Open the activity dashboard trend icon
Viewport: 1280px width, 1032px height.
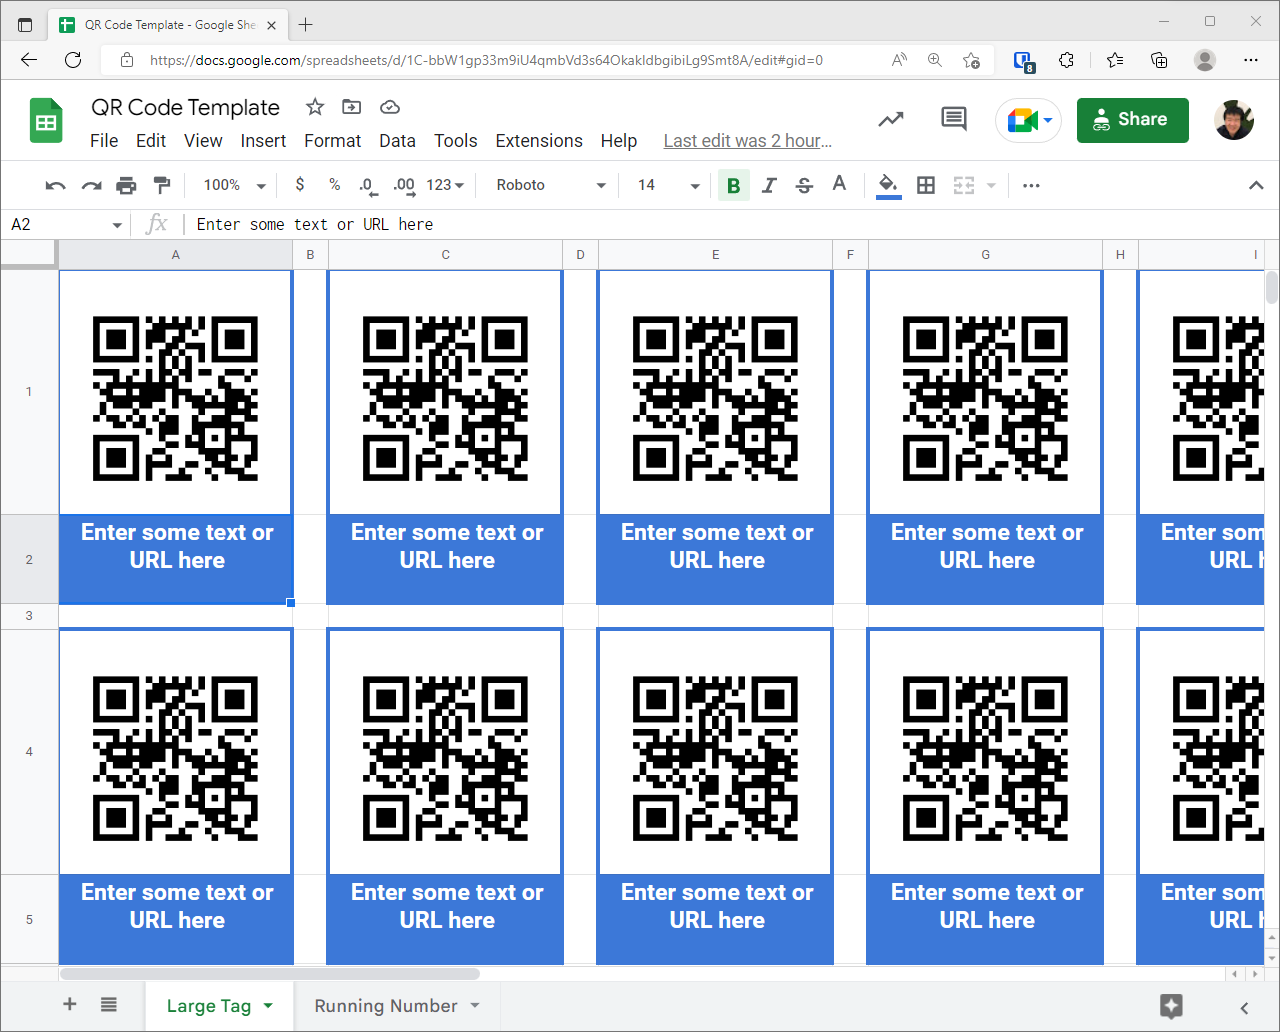tap(891, 120)
